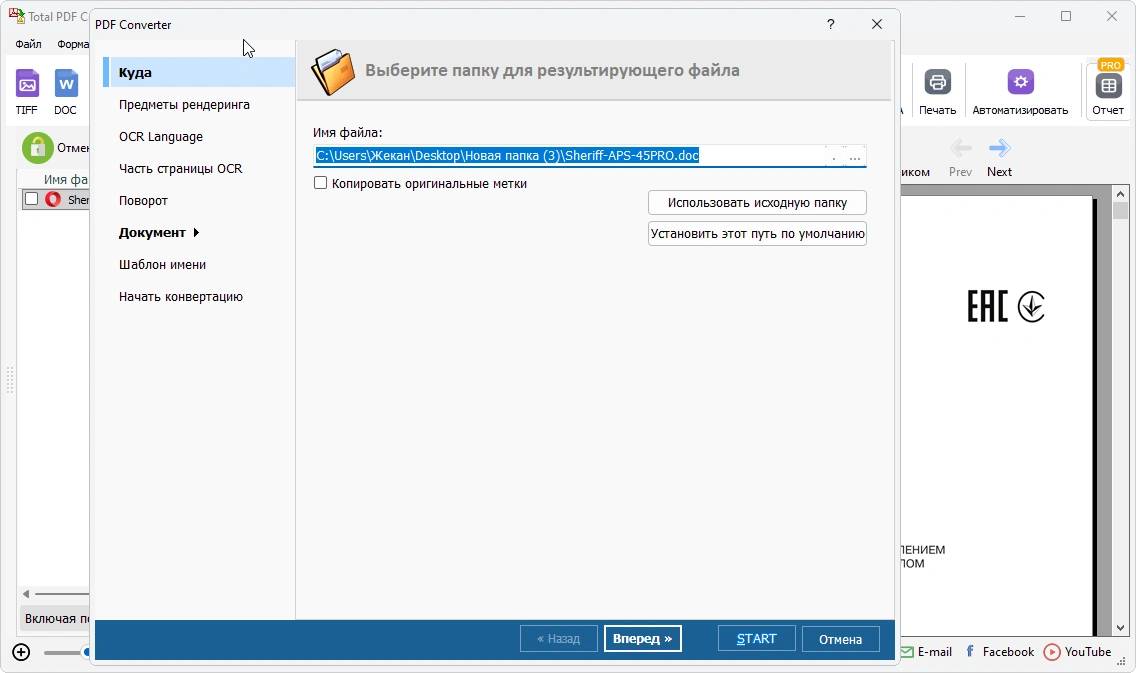Image resolution: width=1136 pixels, height=673 pixels.
Task: Open the Файл menu
Action: click(28, 44)
